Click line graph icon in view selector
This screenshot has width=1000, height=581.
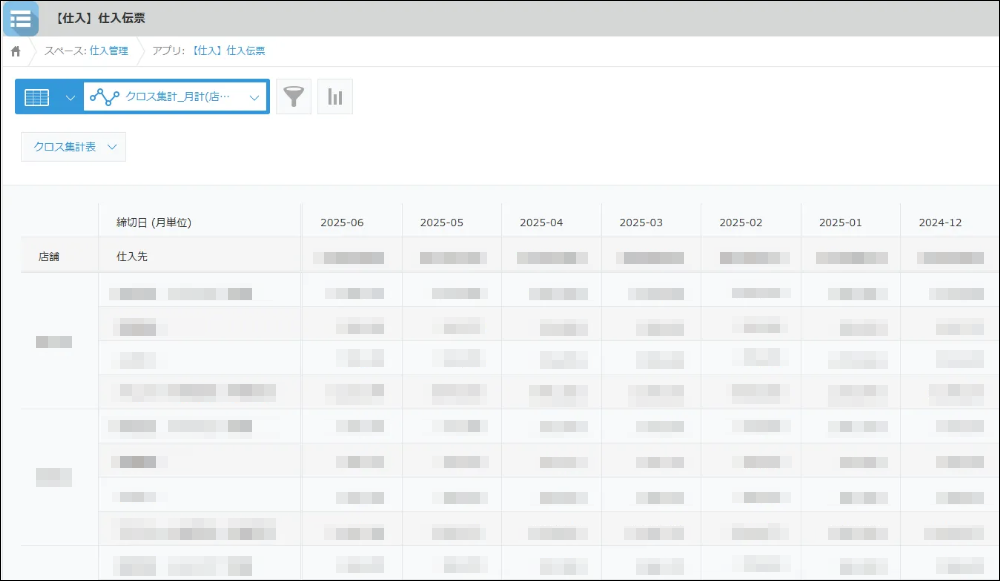[104, 97]
